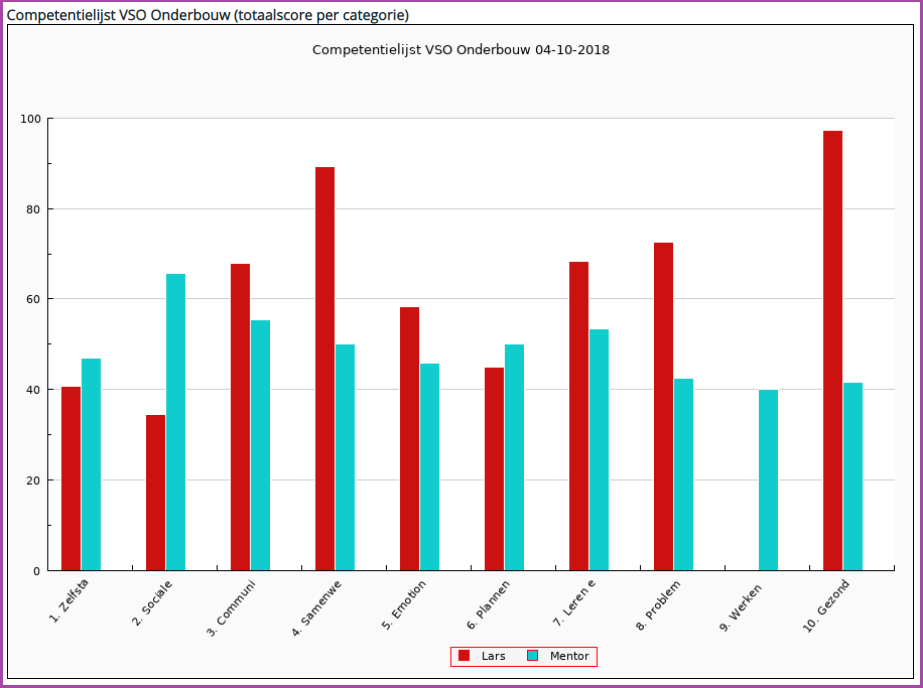Click the Mentor legend label text
The image size is (923, 688).
tap(569, 656)
